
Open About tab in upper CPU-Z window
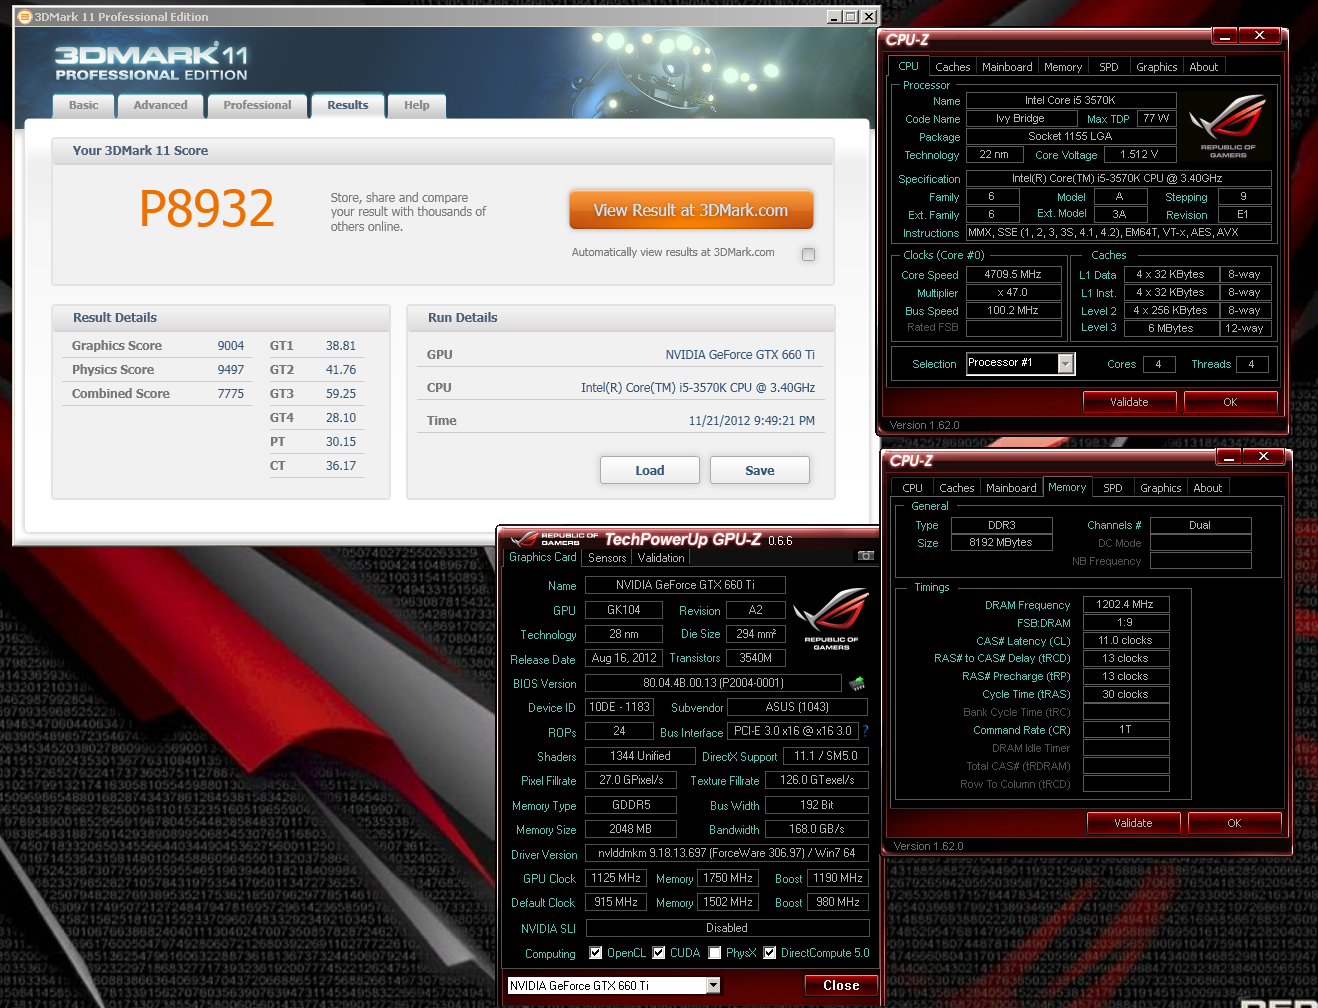(x=1204, y=67)
